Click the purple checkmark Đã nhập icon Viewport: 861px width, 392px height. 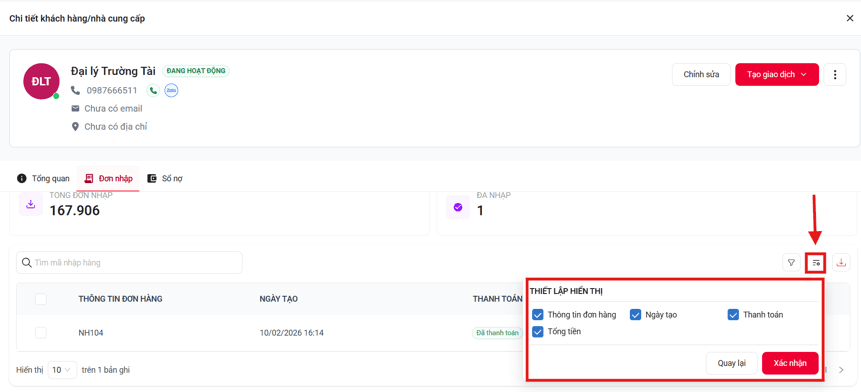(458, 207)
